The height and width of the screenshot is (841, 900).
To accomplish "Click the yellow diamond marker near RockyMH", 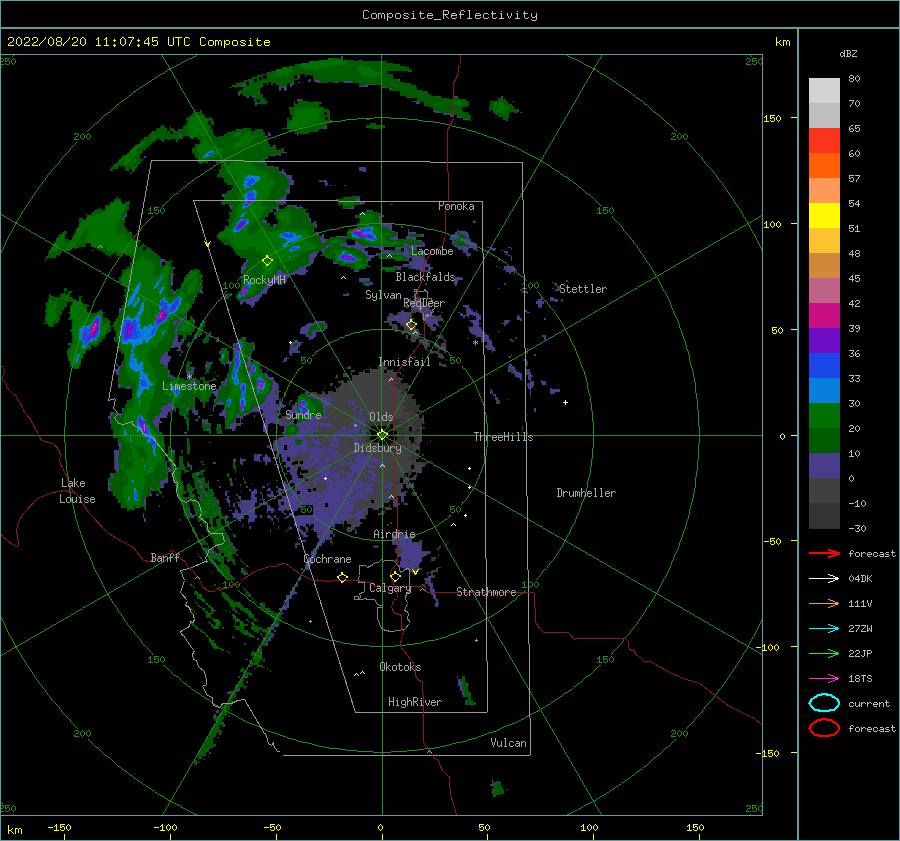I will pyautogui.click(x=267, y=261).
